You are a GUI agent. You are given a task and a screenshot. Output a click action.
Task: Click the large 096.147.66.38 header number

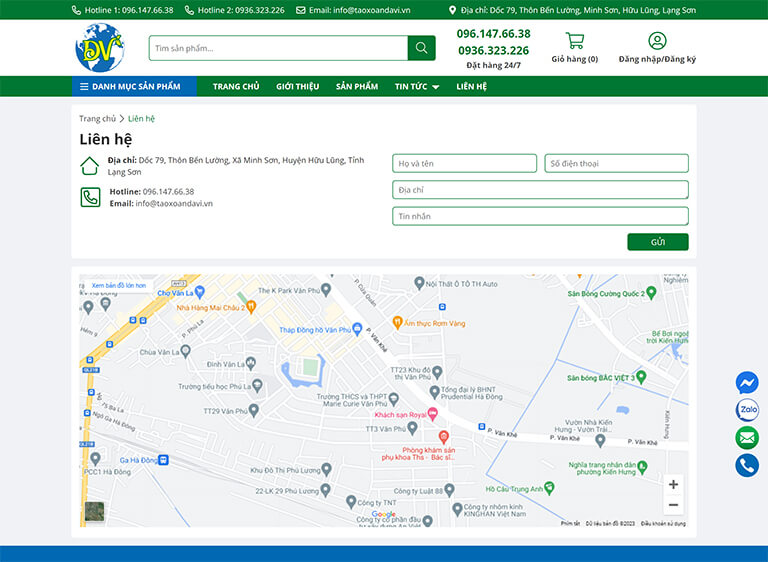click(493, 34)
